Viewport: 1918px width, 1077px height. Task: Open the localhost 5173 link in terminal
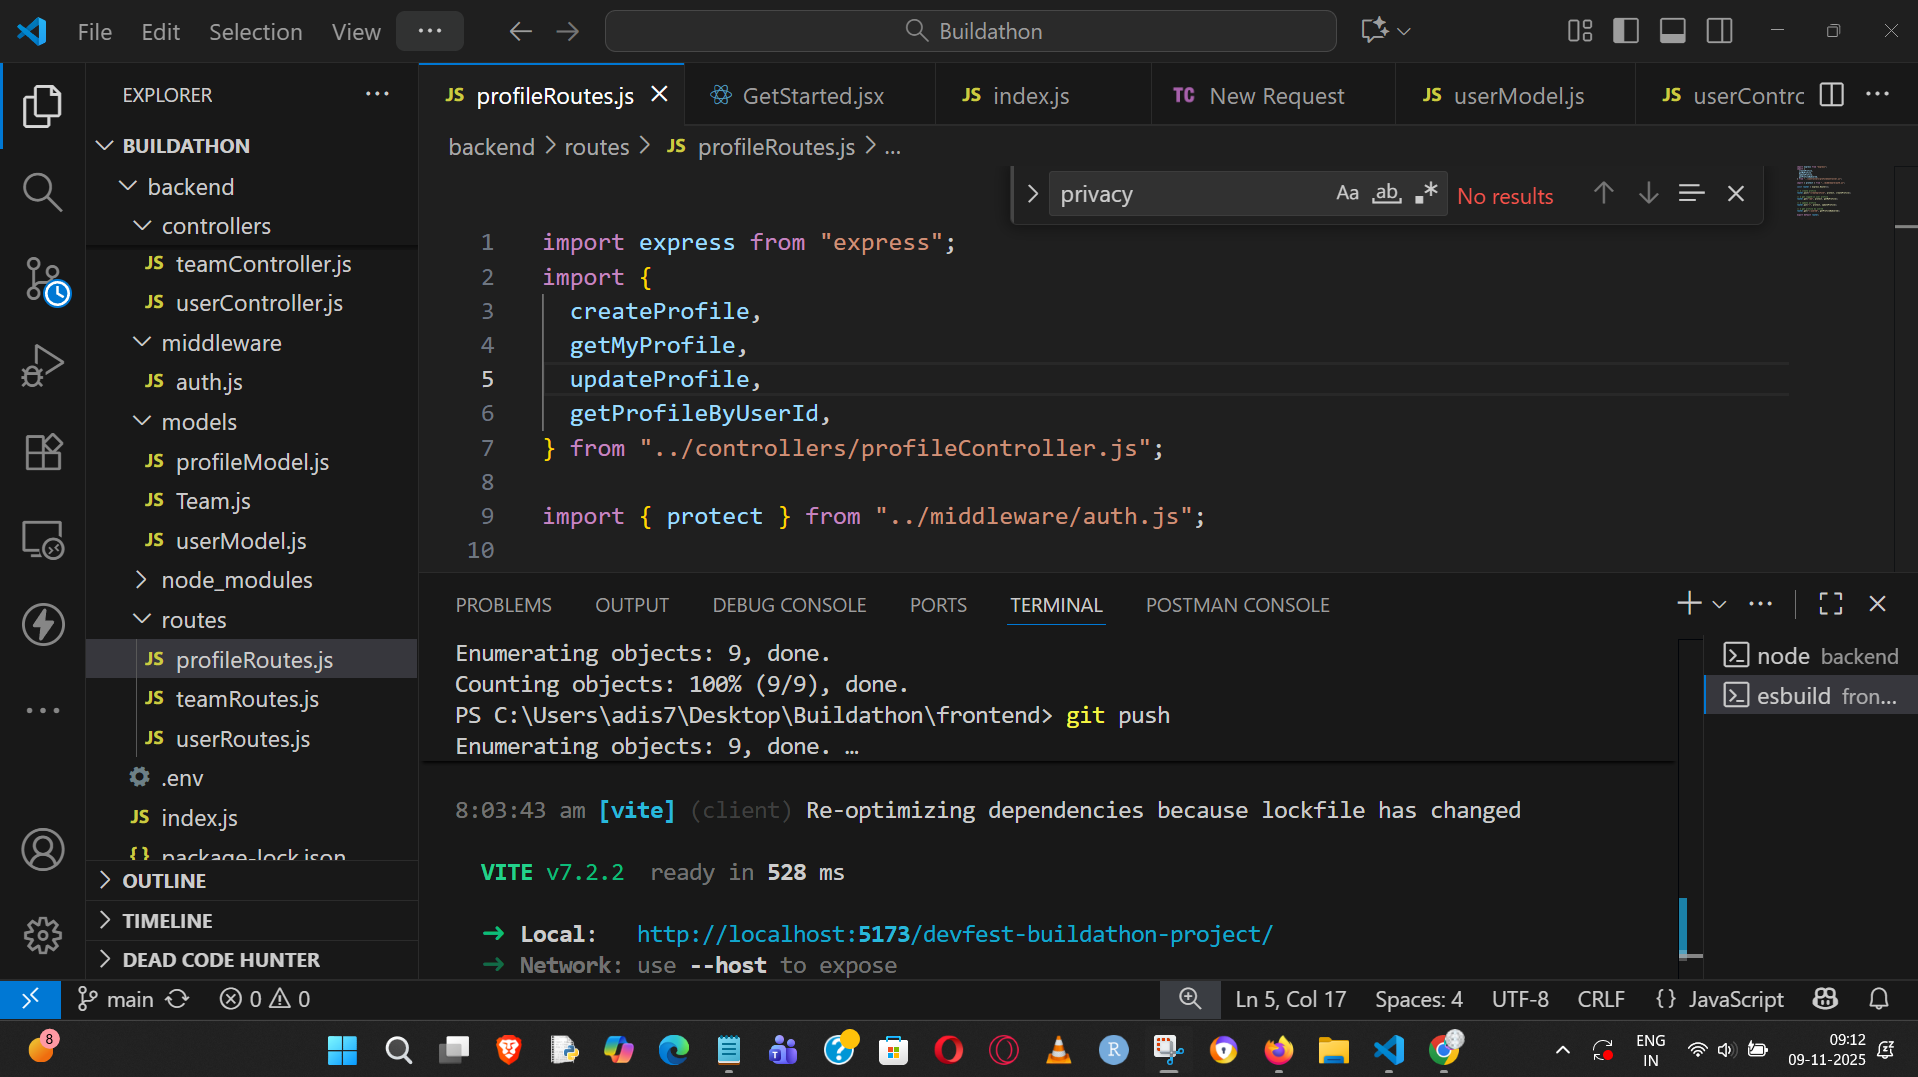point(954,934)
